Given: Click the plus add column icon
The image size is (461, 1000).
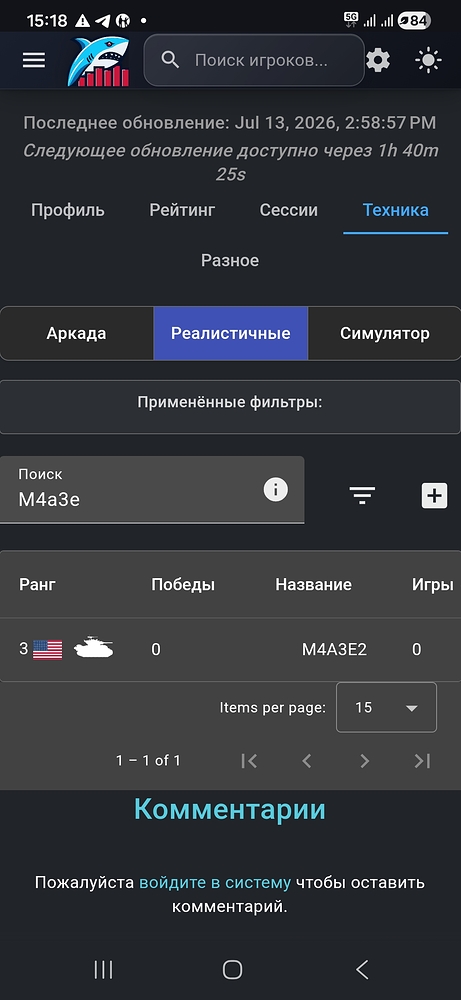Looking at the screenshot, I should (x=434, y=496).
